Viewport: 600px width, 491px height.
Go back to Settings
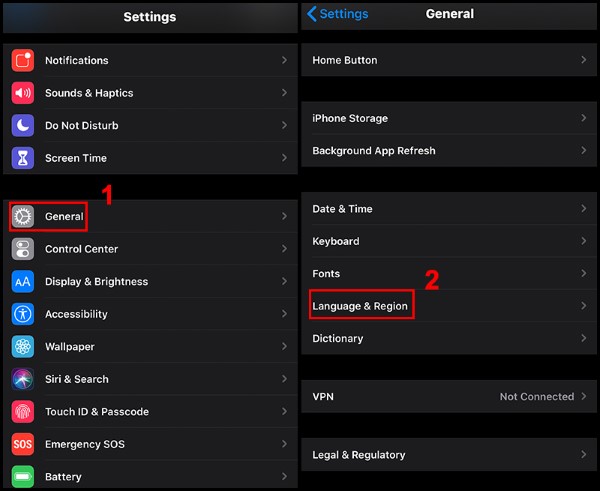coord(338,14)
